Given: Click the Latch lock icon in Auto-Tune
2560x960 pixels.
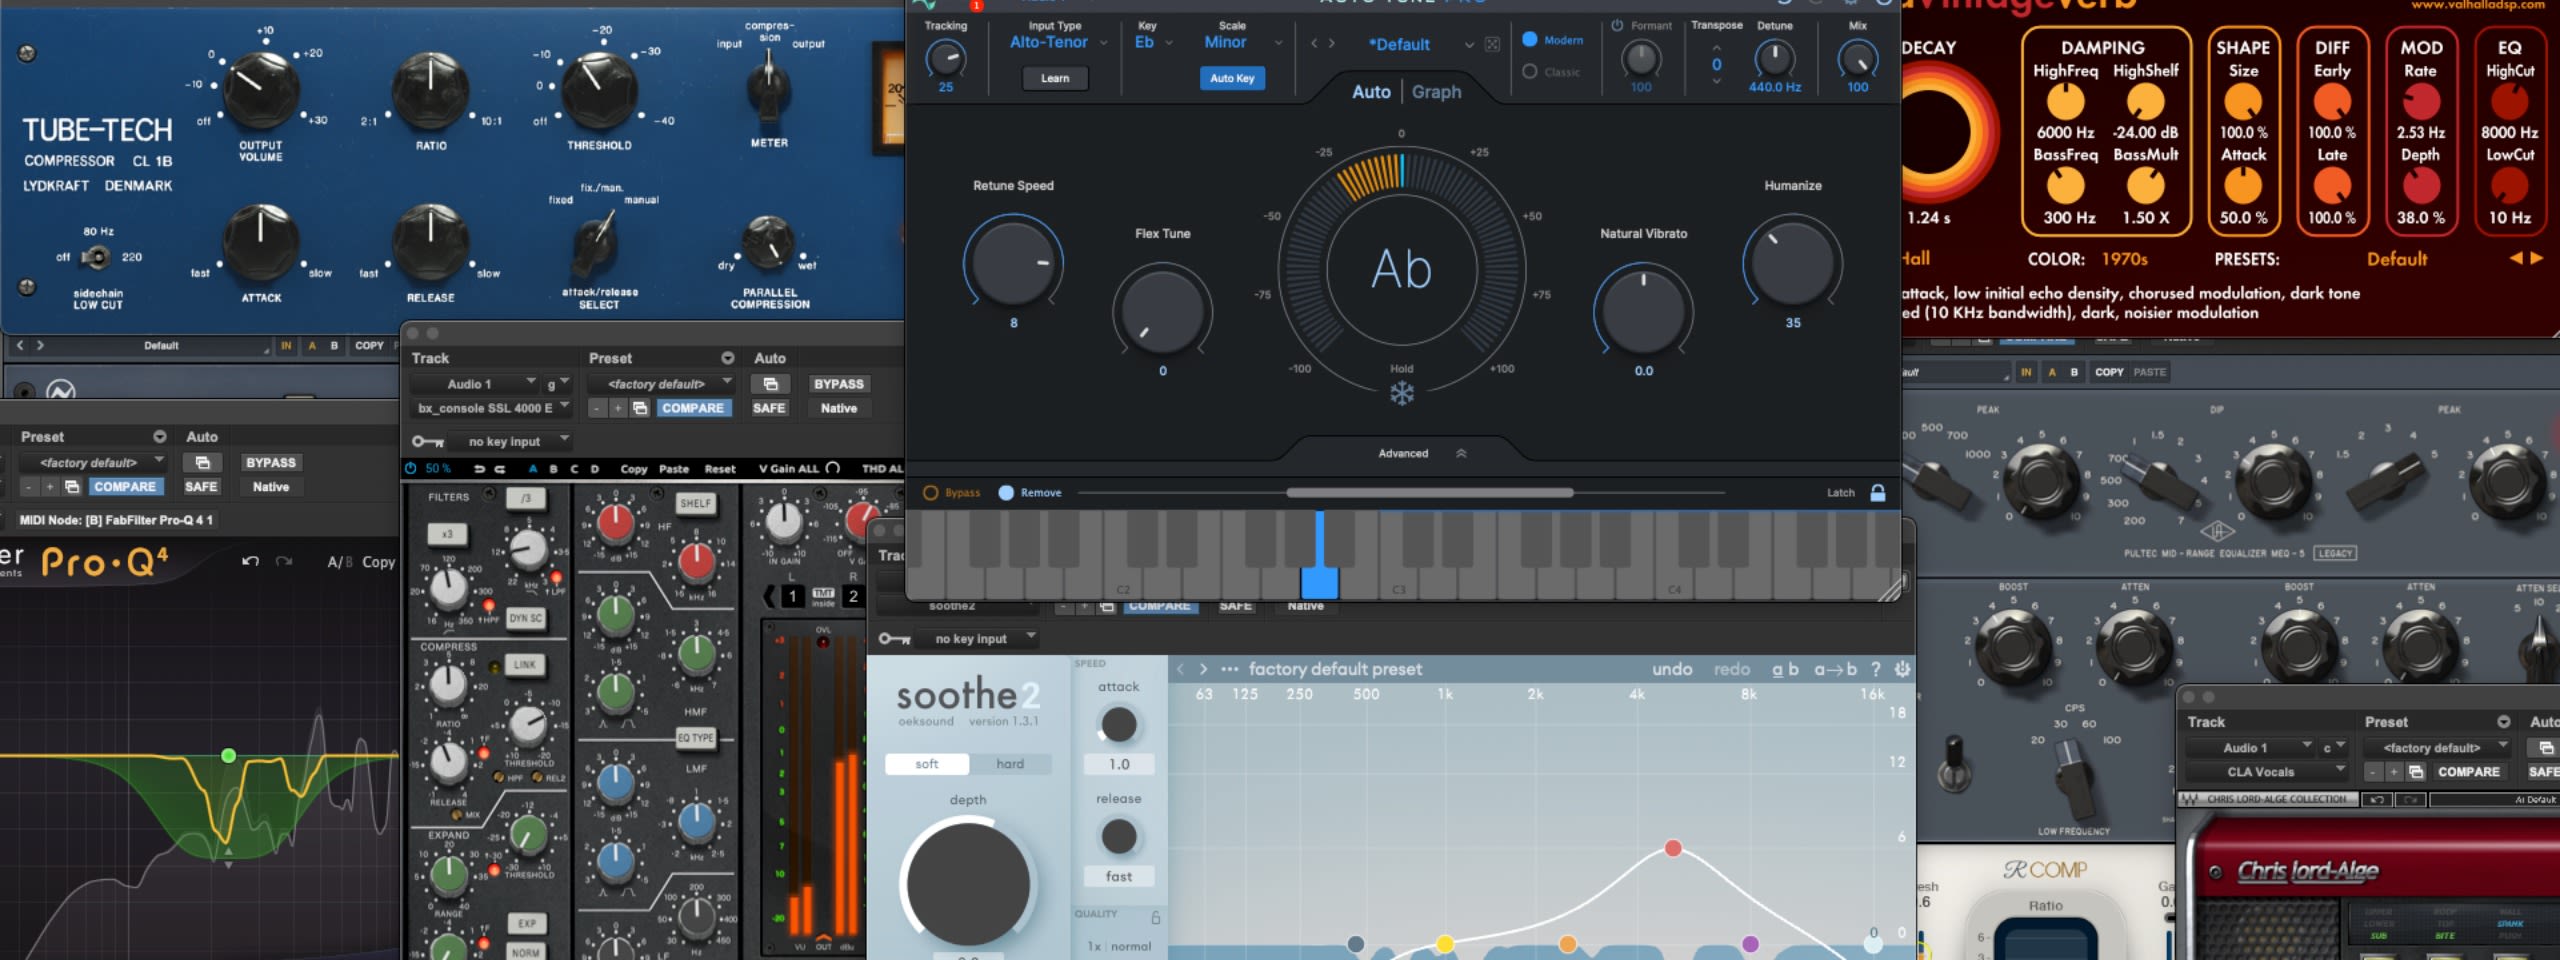Looking at the screenshot, I should (x=1877, y=492).
